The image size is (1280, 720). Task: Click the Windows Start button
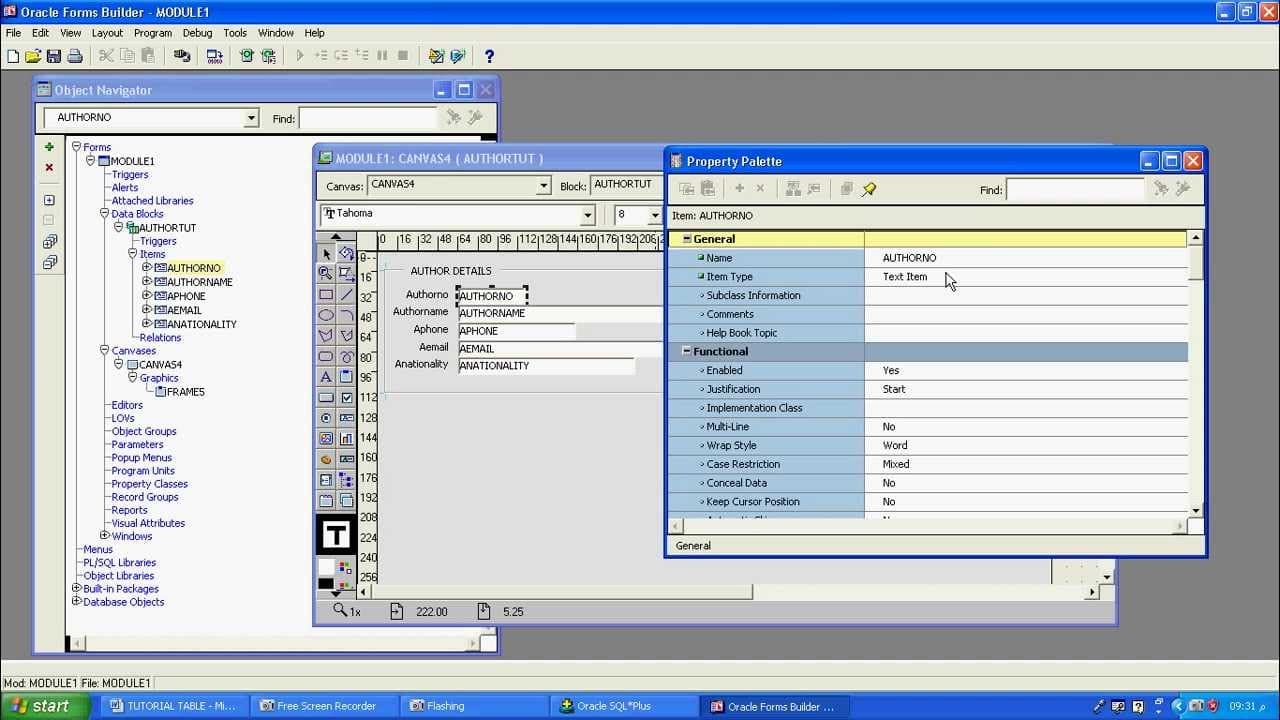(40, 706)
